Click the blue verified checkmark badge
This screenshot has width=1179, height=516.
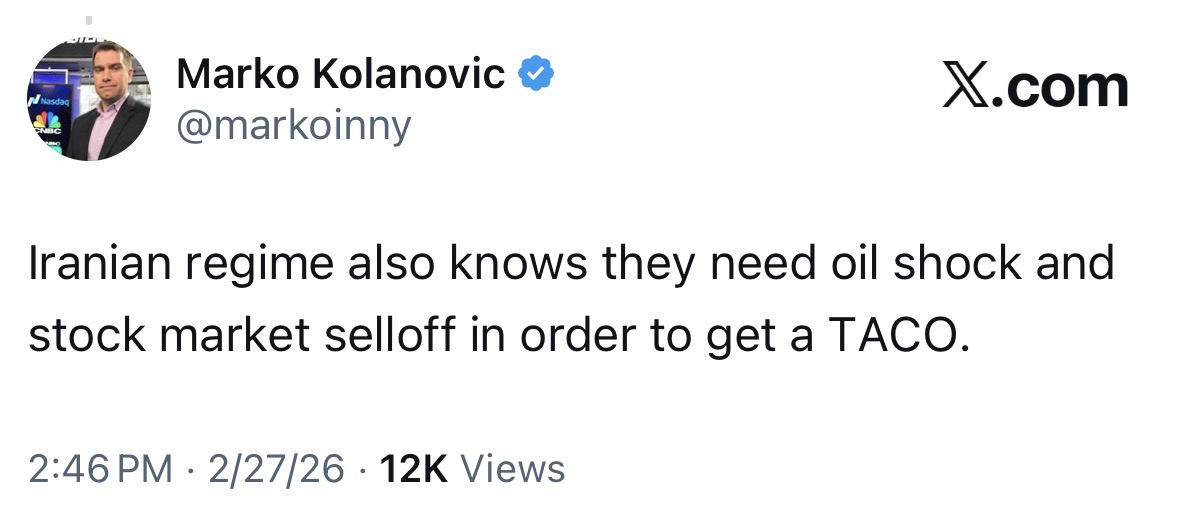tap(536, 74)
